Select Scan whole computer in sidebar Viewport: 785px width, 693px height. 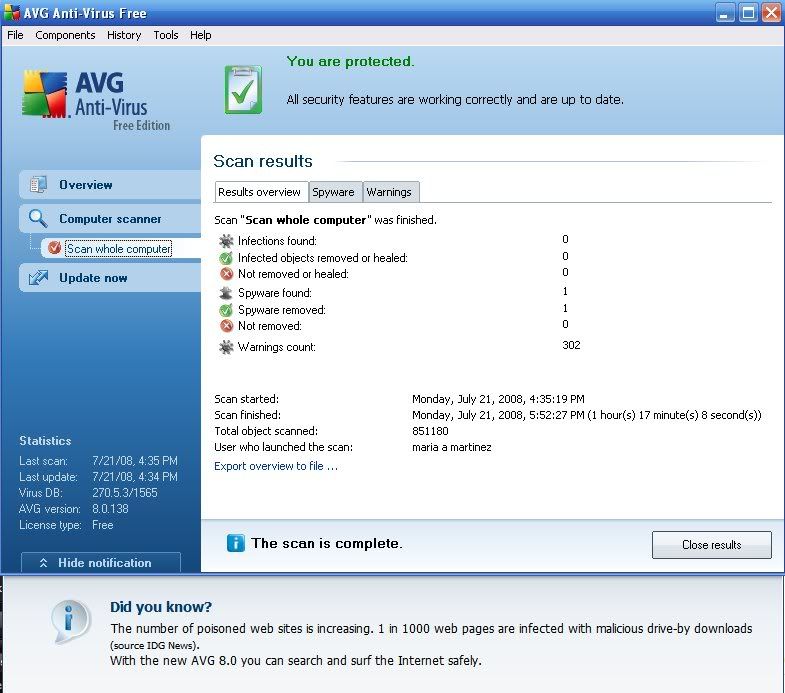pos(119,248)
